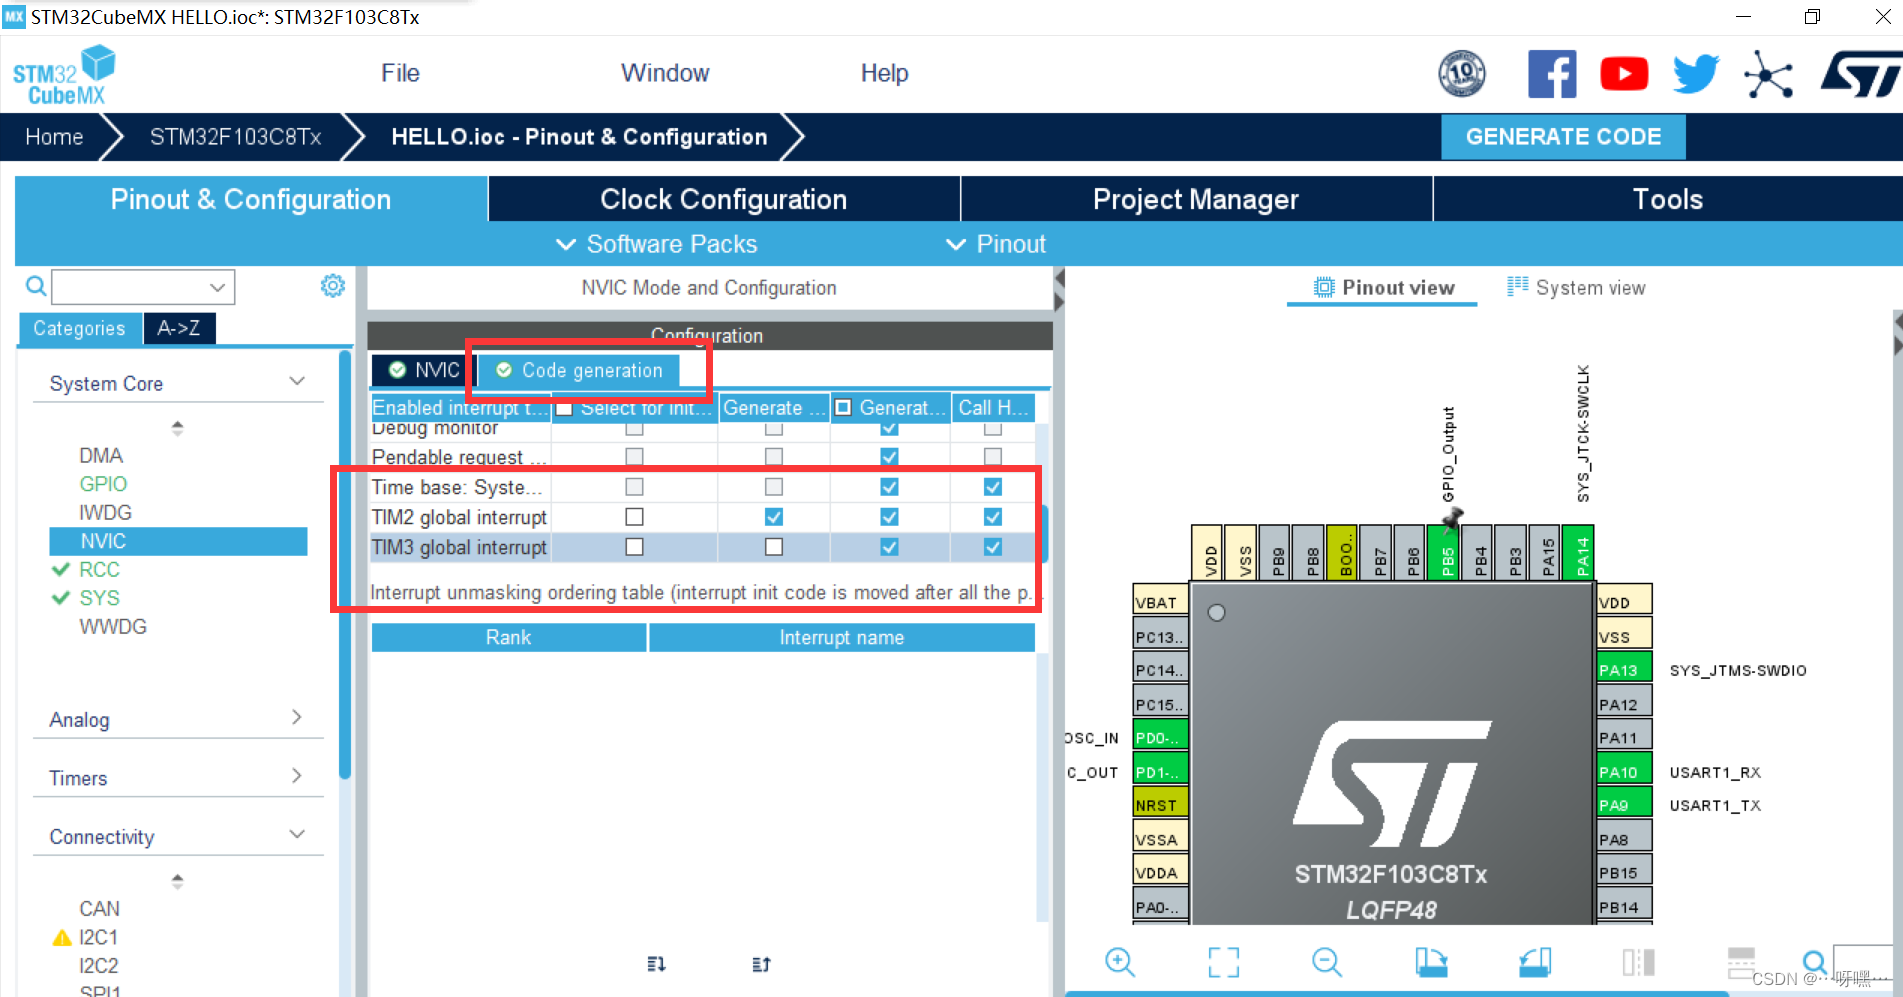Switch to the Clock Configuration tab
Image resolution: width=1903 pixels, height=997 pixels.
coord(723,199)
